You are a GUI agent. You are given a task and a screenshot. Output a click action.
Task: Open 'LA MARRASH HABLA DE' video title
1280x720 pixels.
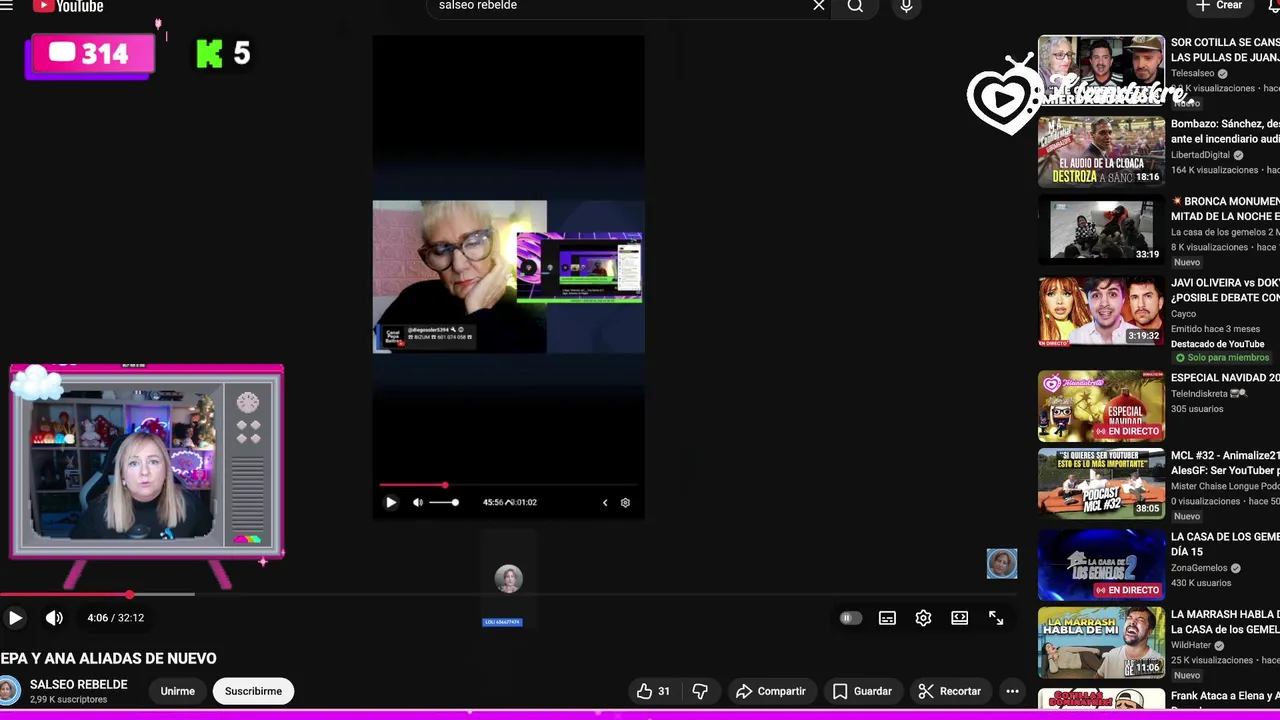(1225, 621)
